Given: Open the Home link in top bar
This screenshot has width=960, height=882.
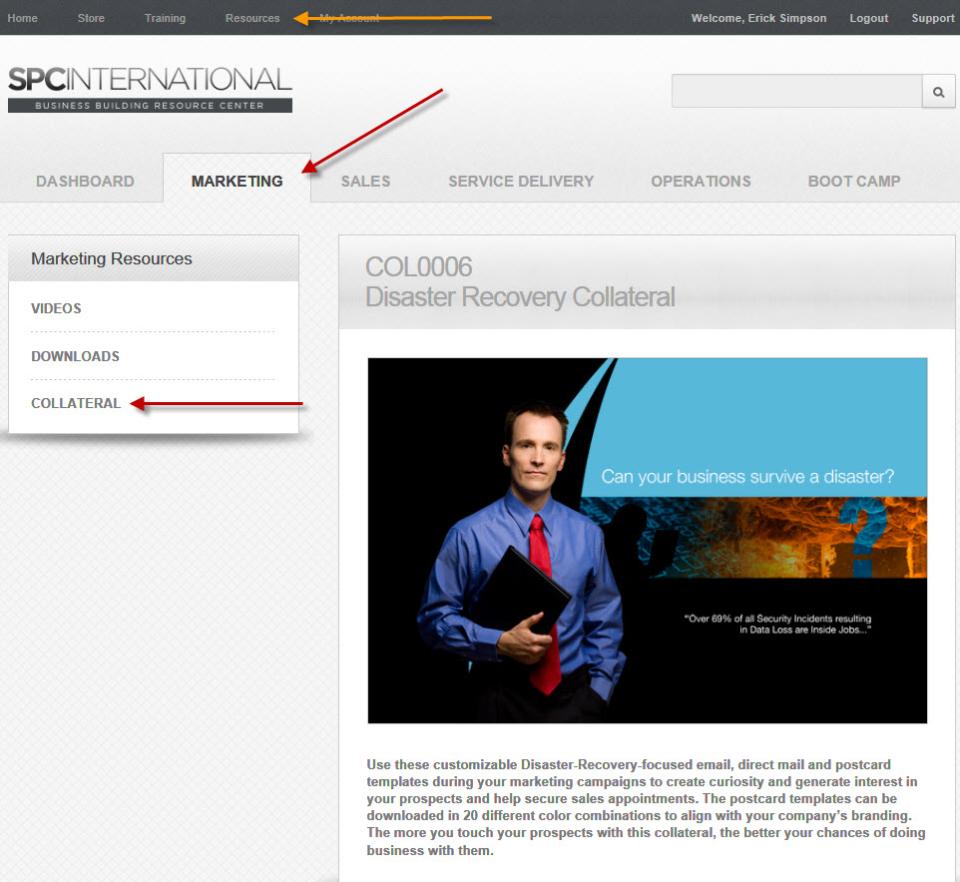Looking at the screenshot, I should click(22, 18).
